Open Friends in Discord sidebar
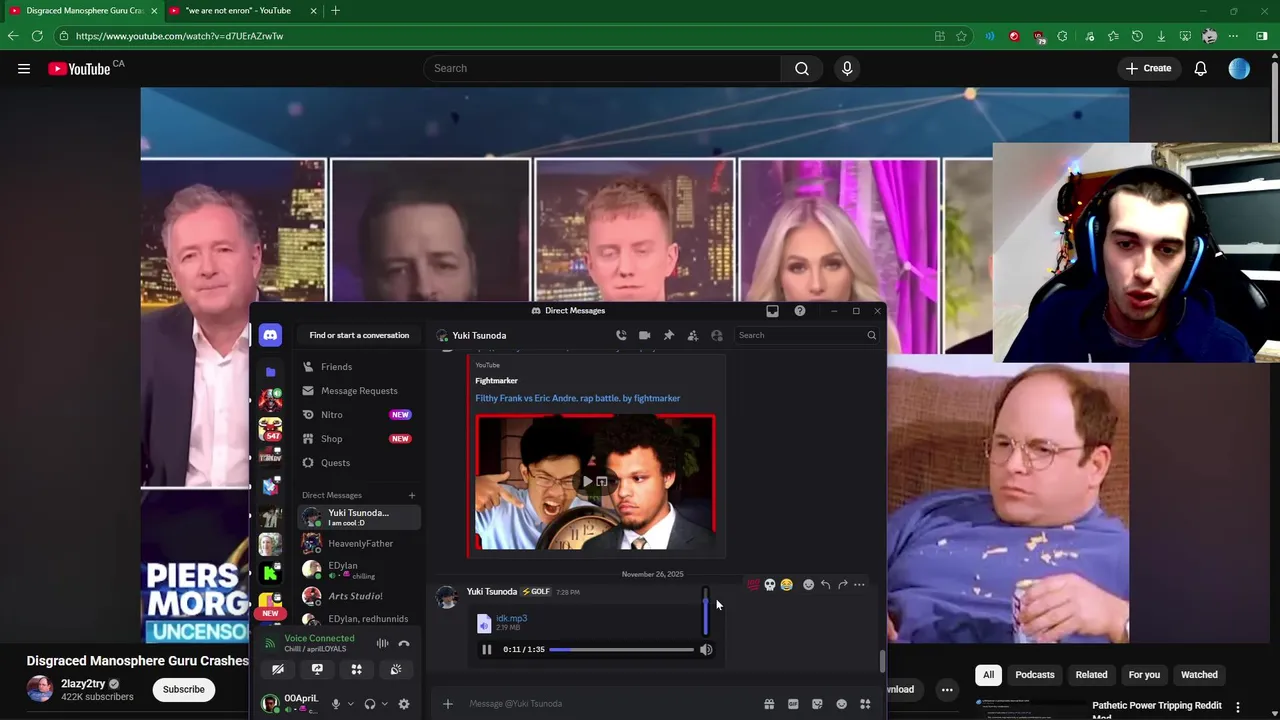The width and height of the screenshot is (1280, 720). 359,367
